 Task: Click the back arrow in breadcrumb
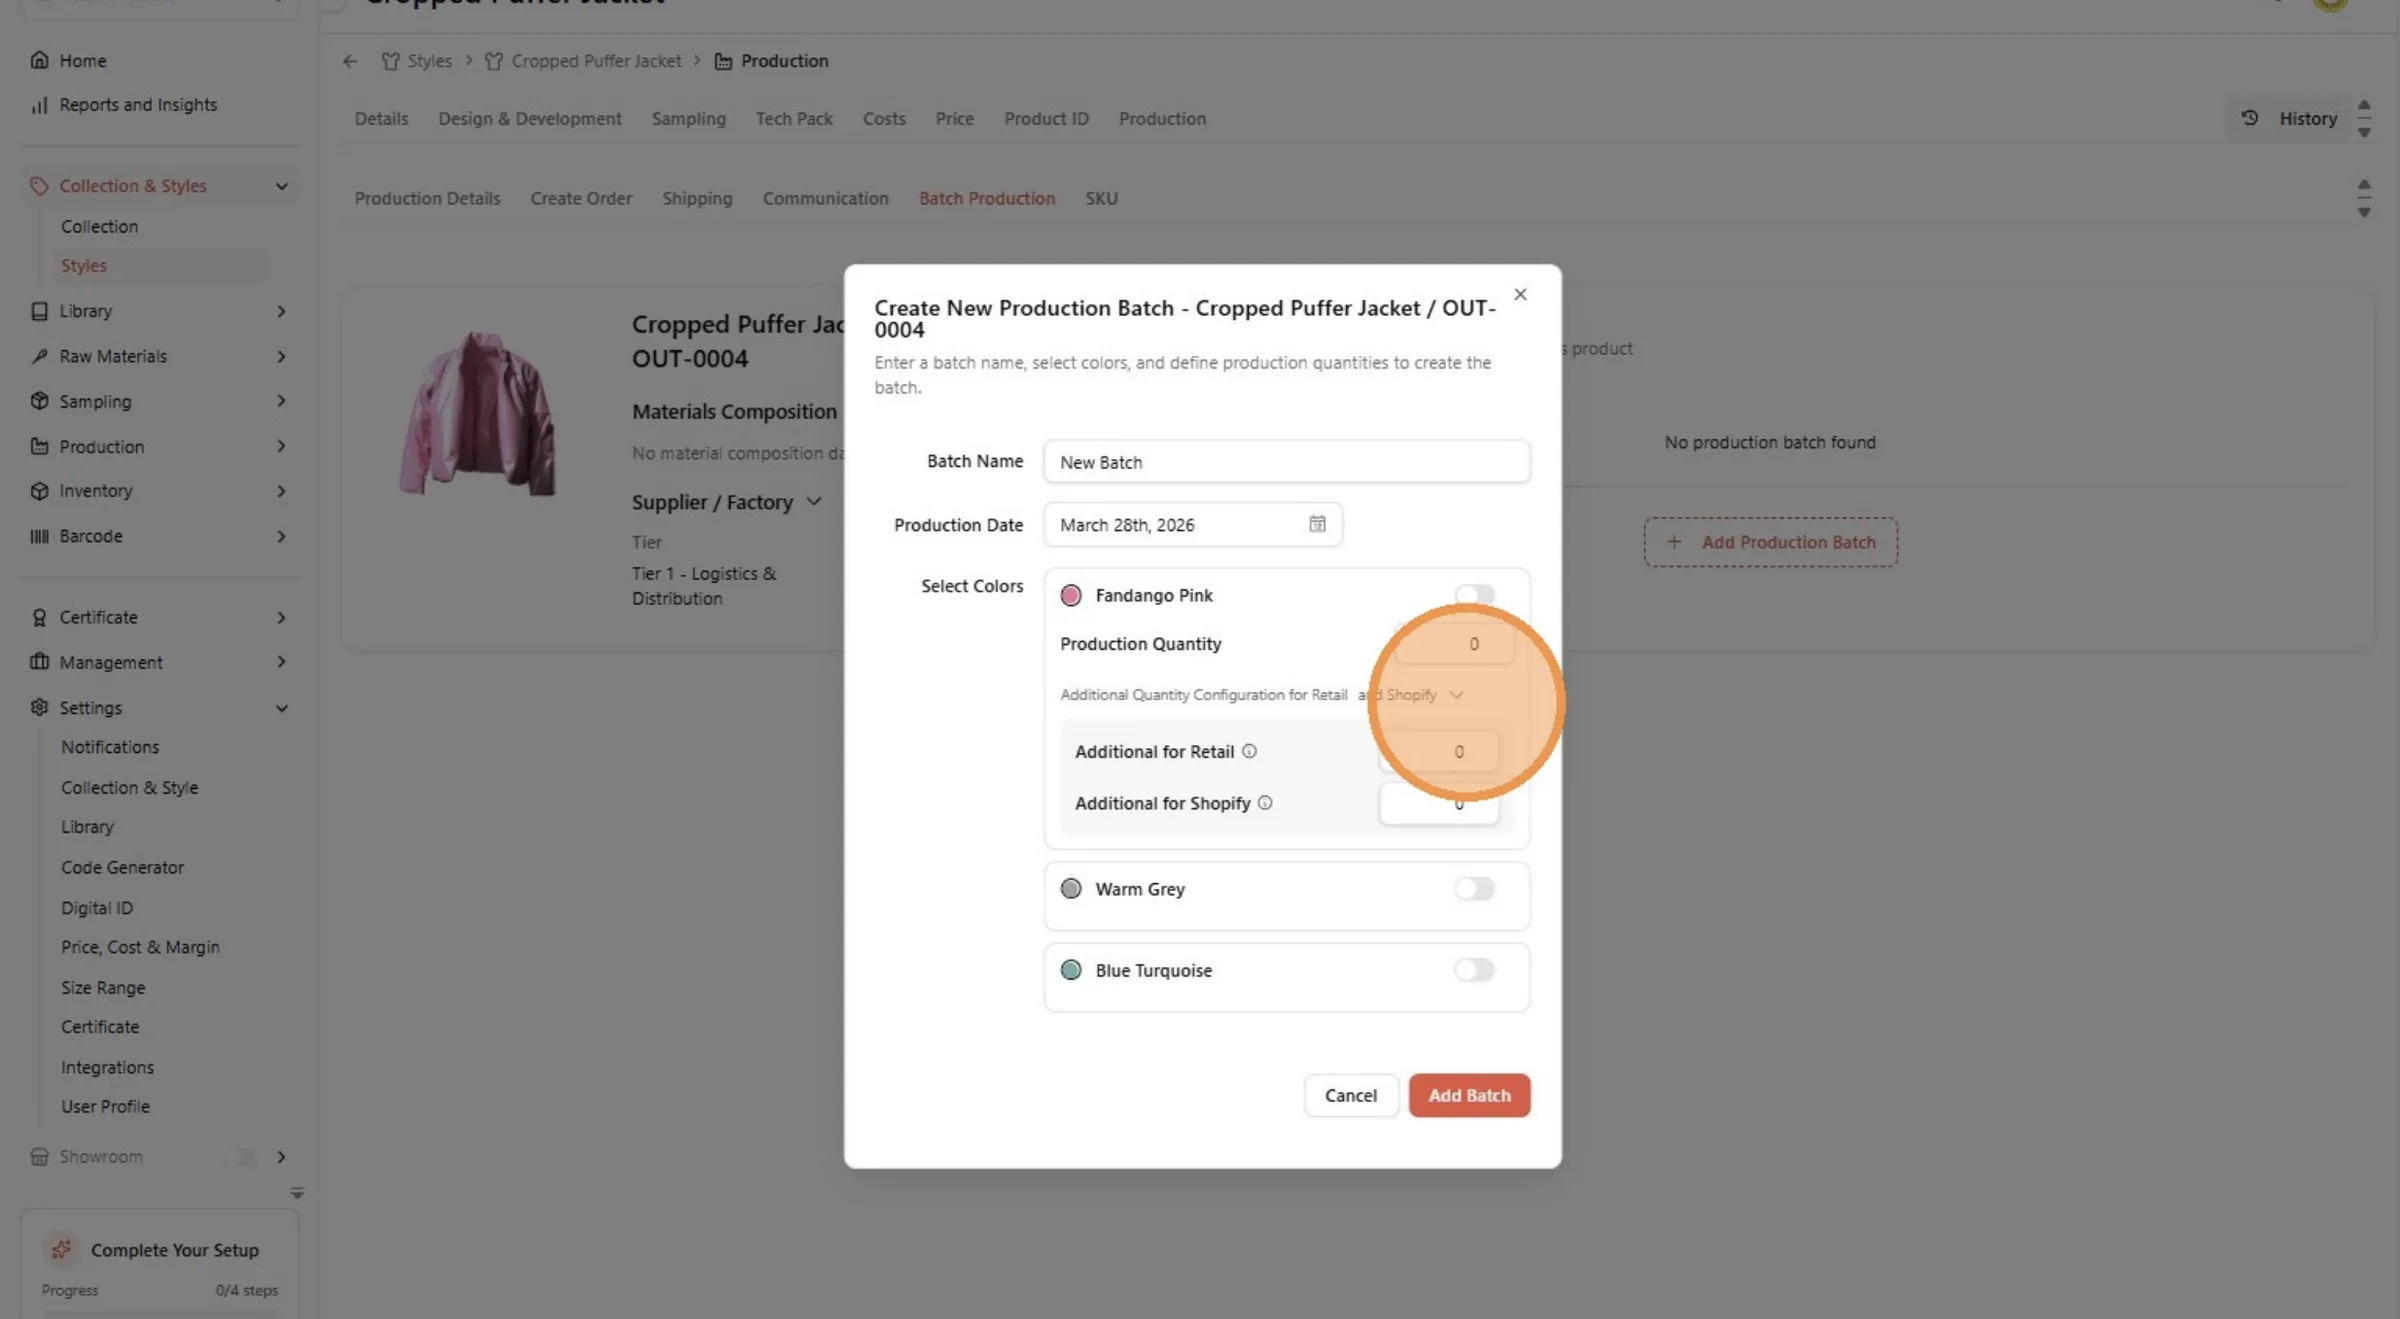[x=350, y=61]
